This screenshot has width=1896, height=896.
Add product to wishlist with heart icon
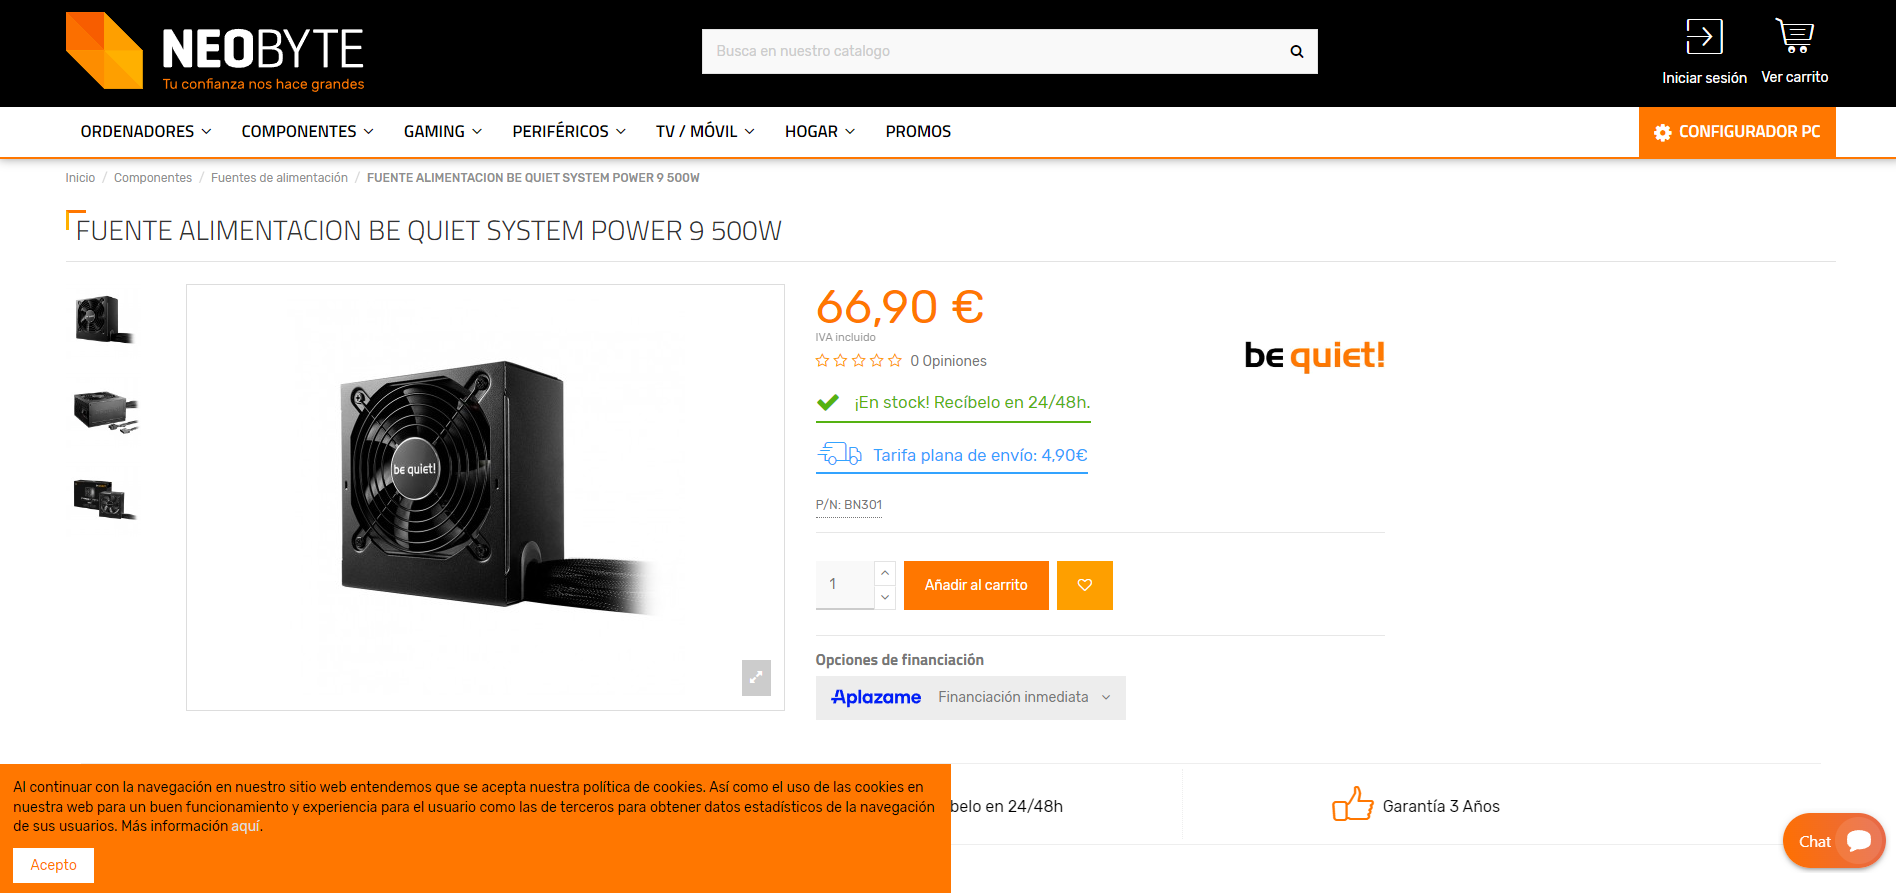pyautogui.click(x=1085, y=585)
